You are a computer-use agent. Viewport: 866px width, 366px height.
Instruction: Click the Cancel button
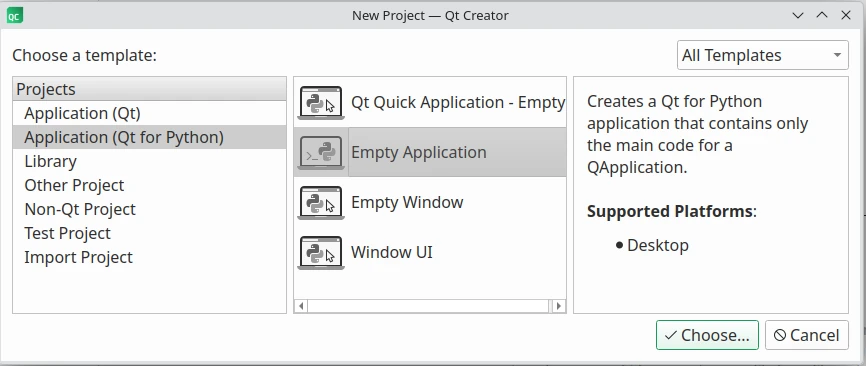coord(806,335)
